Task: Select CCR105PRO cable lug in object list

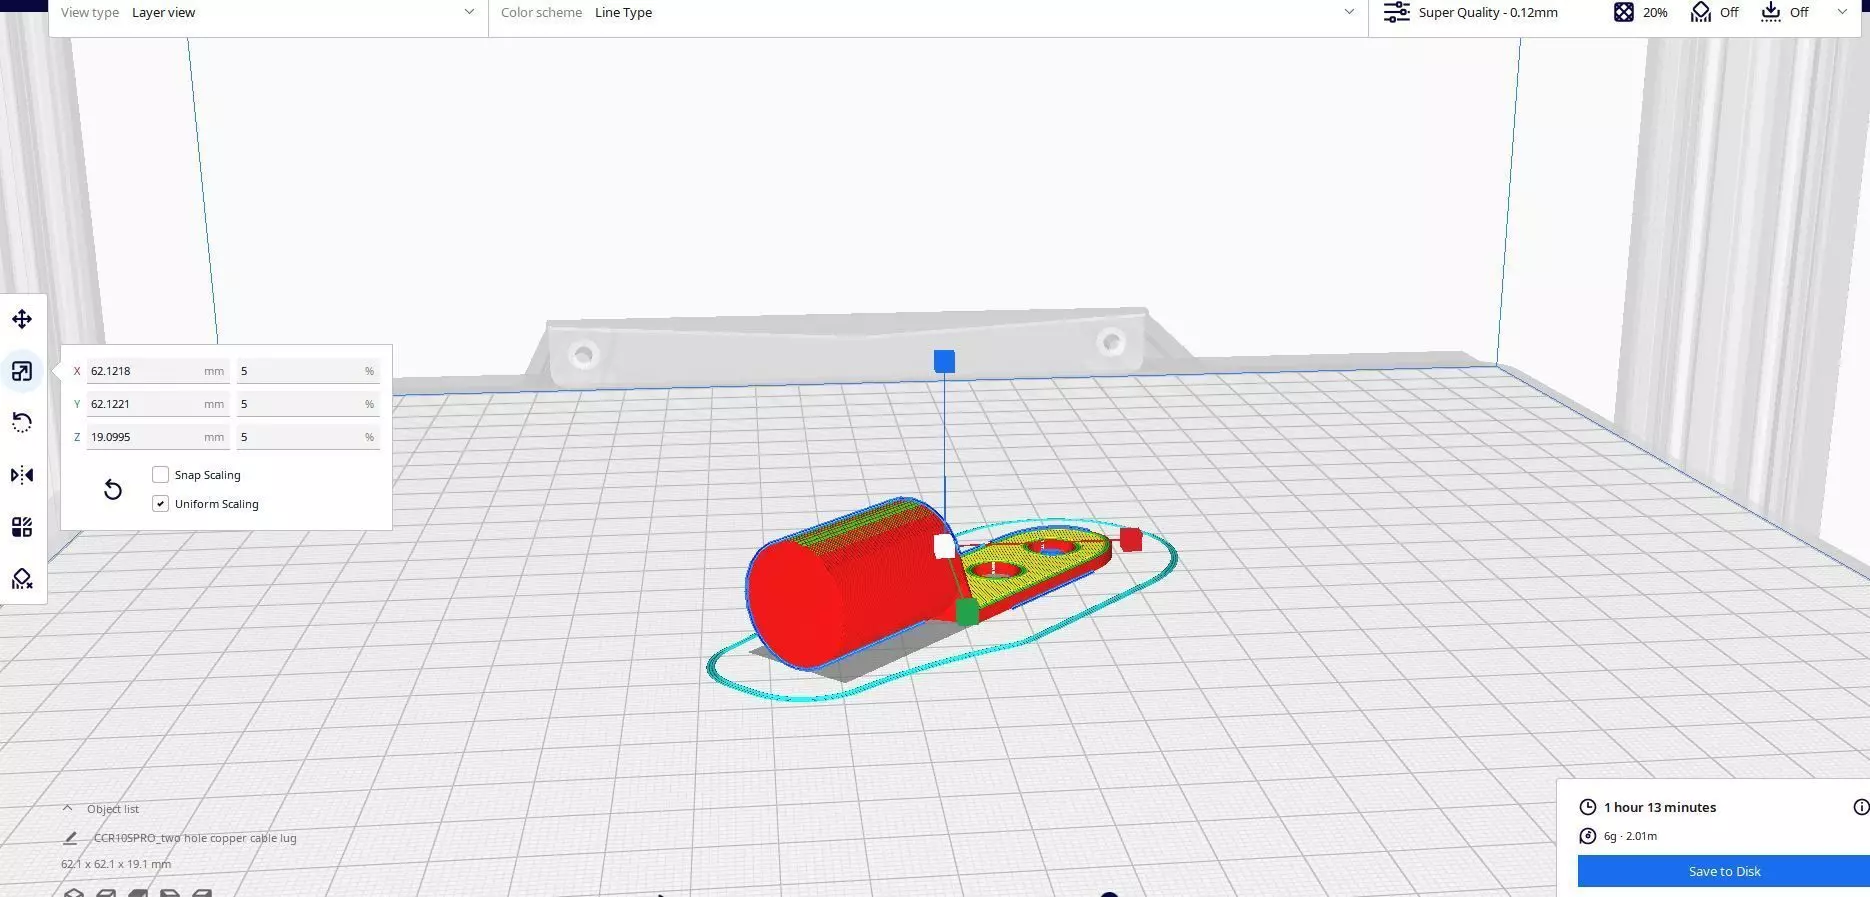Action: 195,838
